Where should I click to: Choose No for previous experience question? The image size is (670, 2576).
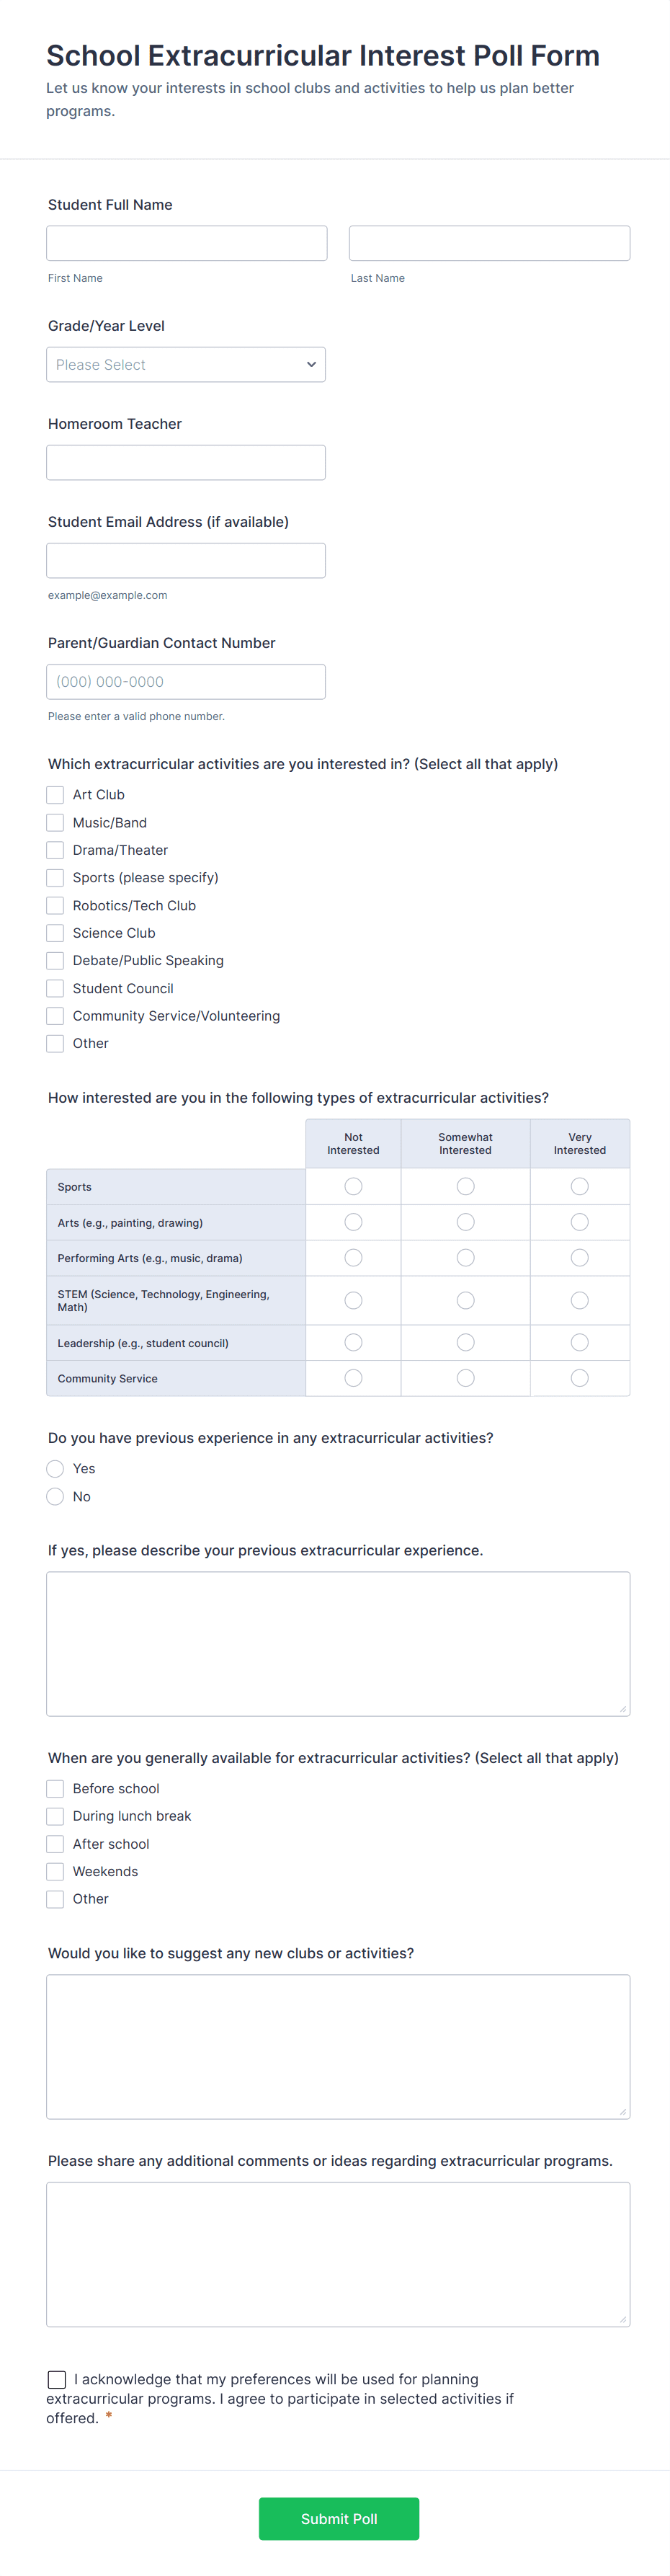click(56, 1496)
